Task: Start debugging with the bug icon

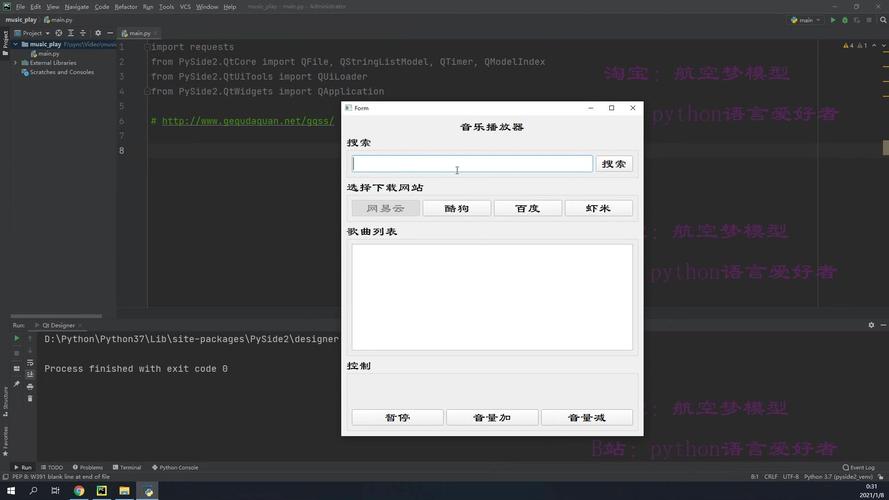Action: (x=845, y=20)
